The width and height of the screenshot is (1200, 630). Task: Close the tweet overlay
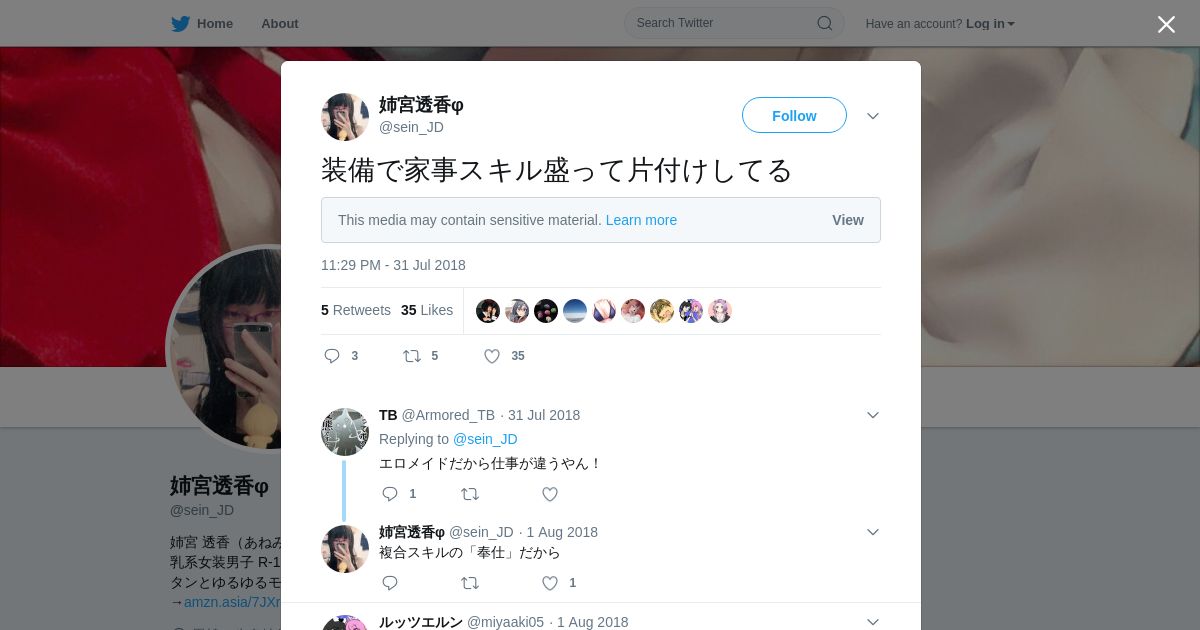1166,24
